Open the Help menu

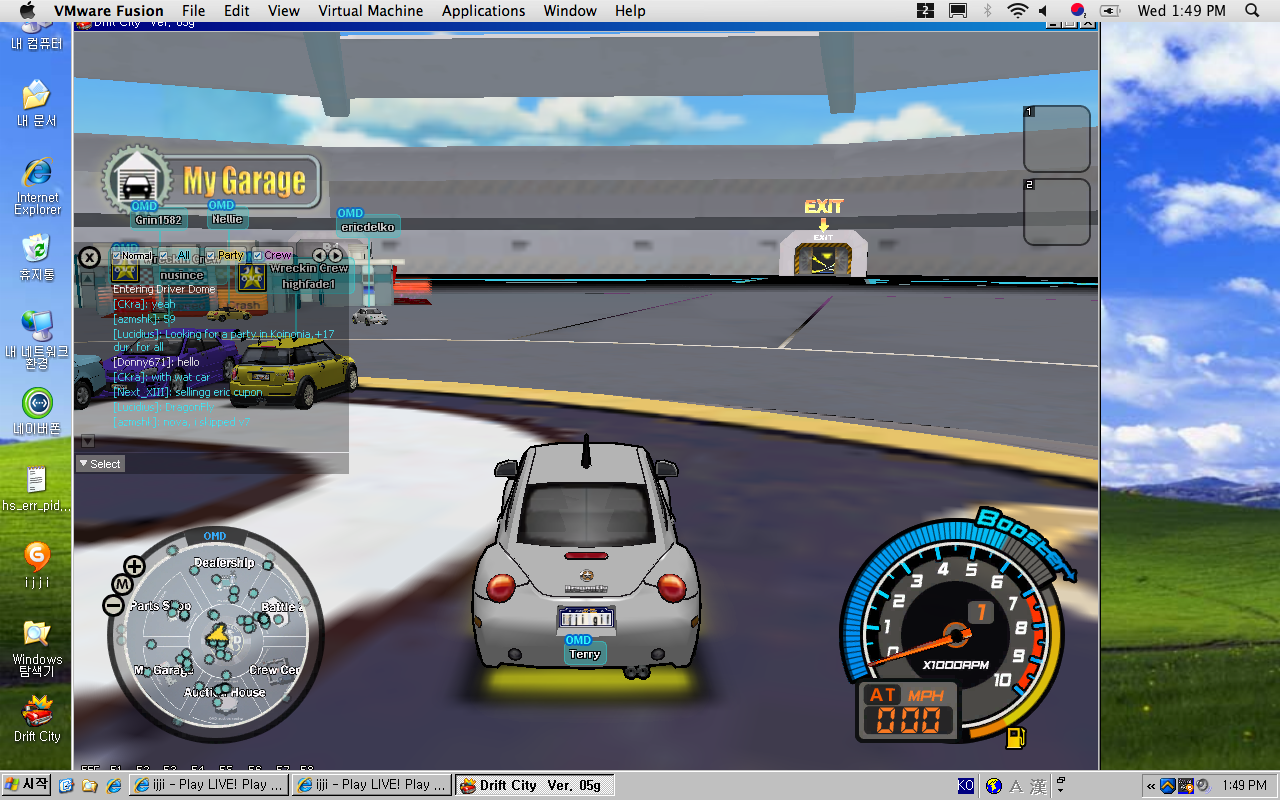630,11
